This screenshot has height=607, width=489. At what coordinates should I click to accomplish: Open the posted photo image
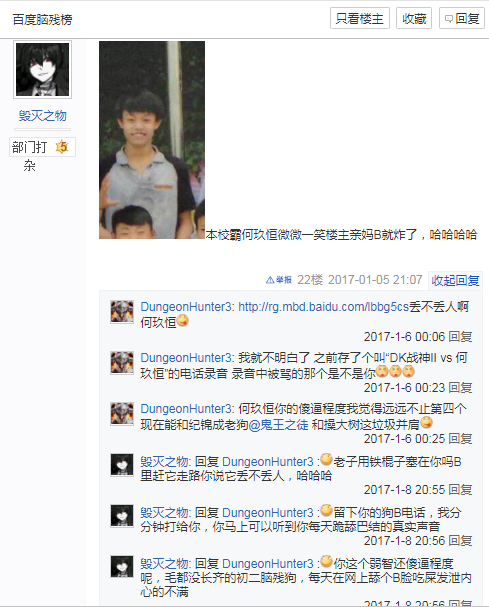pyautogui.click(x=152, y=140)
